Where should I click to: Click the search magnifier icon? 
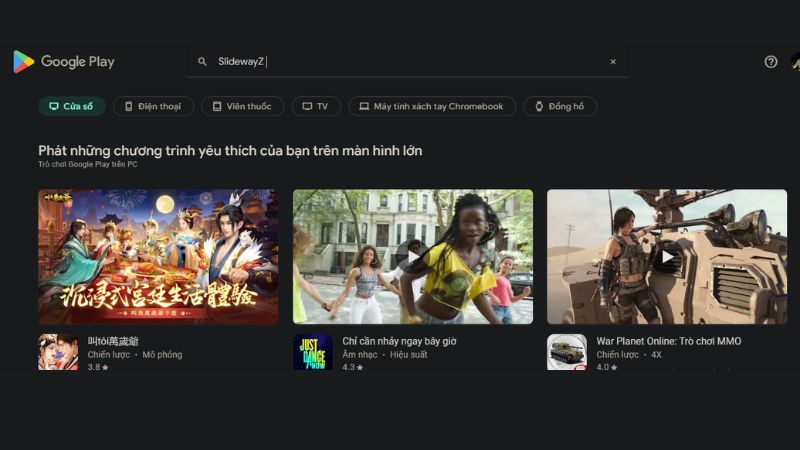tap(202, 61)
